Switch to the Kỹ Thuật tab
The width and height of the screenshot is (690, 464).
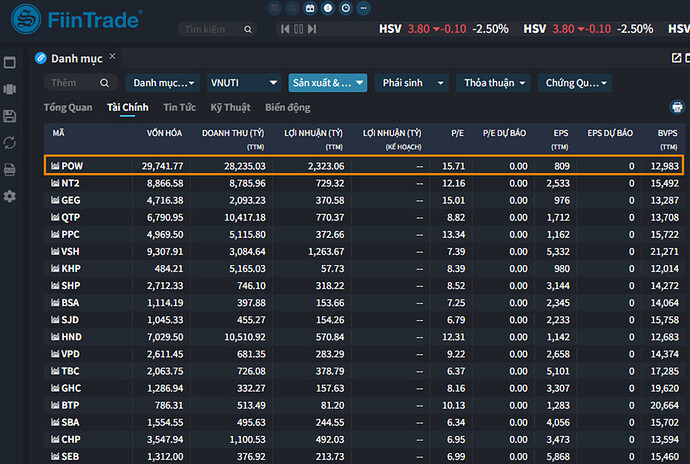pyautogui.click(x=230, y=107)
